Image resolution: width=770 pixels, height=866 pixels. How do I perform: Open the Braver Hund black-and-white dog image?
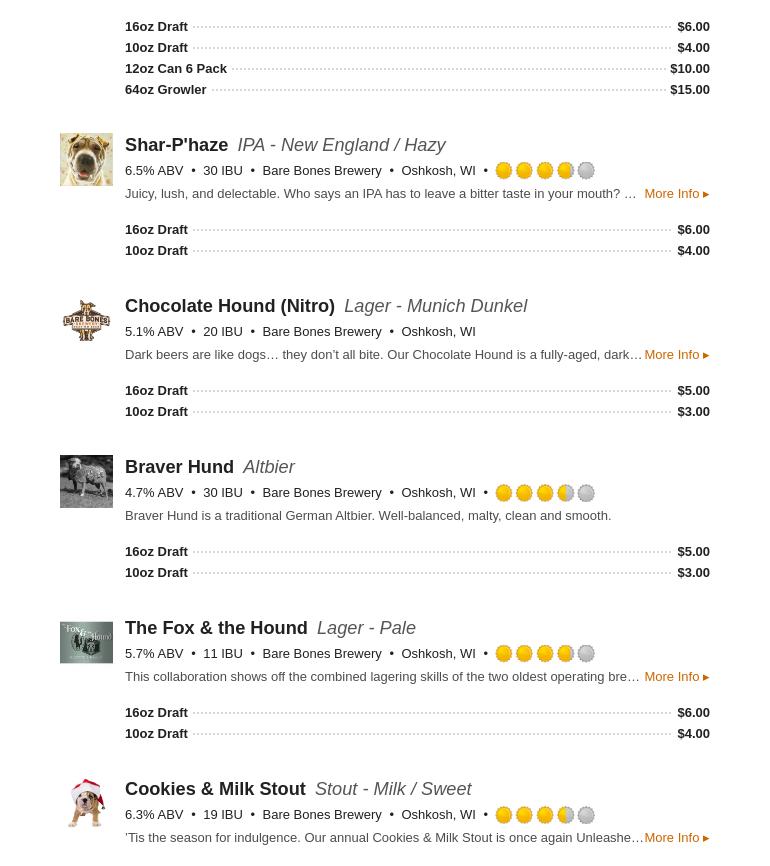[86, 481]
